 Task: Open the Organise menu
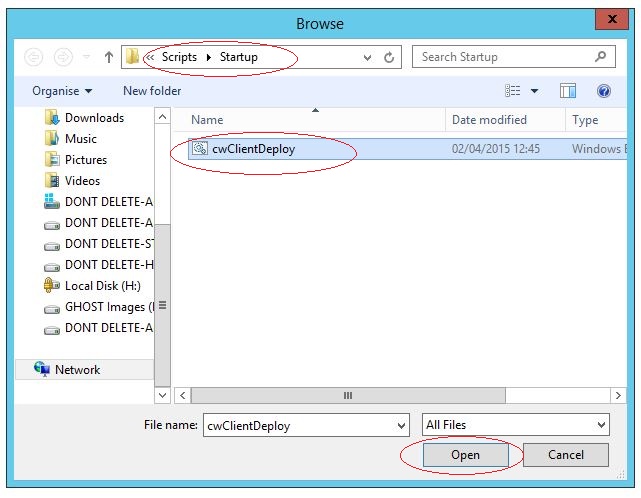[62, 91]
